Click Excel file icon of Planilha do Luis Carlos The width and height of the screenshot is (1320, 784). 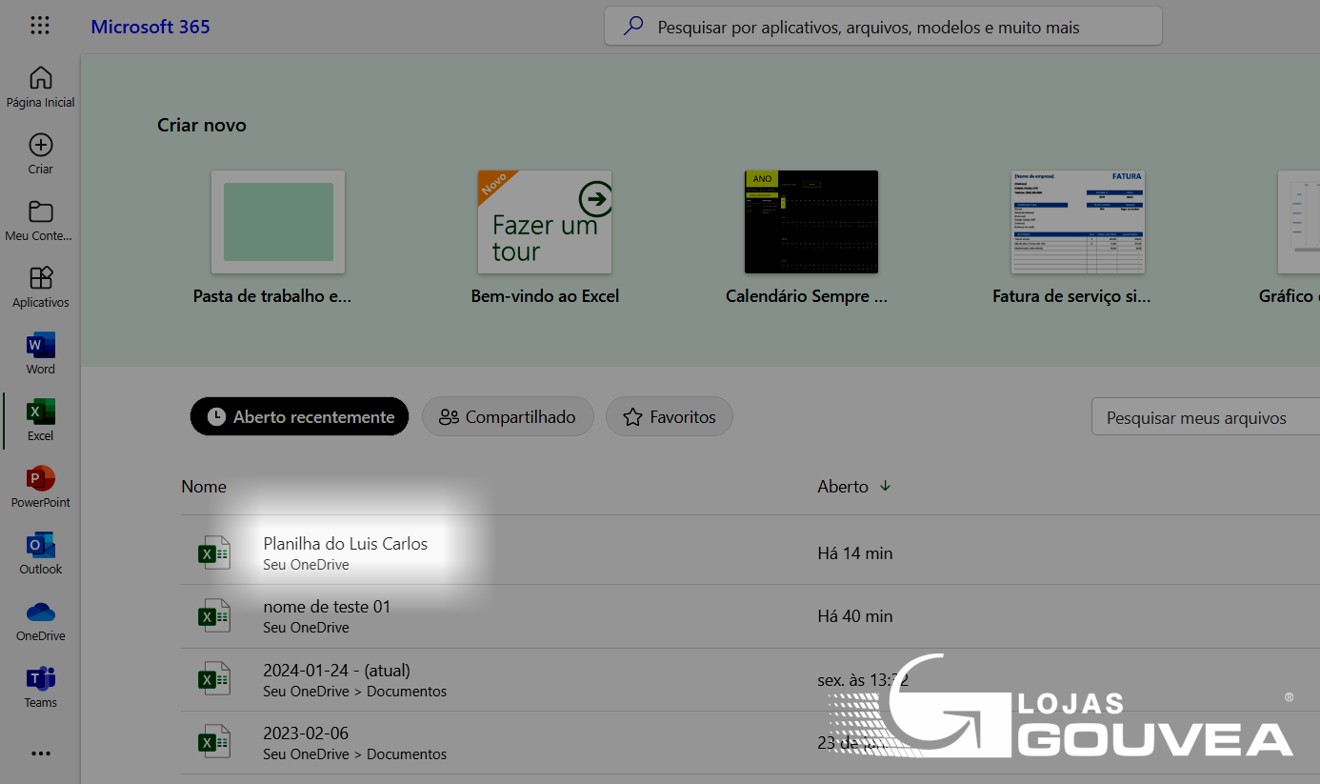(214, 553)
